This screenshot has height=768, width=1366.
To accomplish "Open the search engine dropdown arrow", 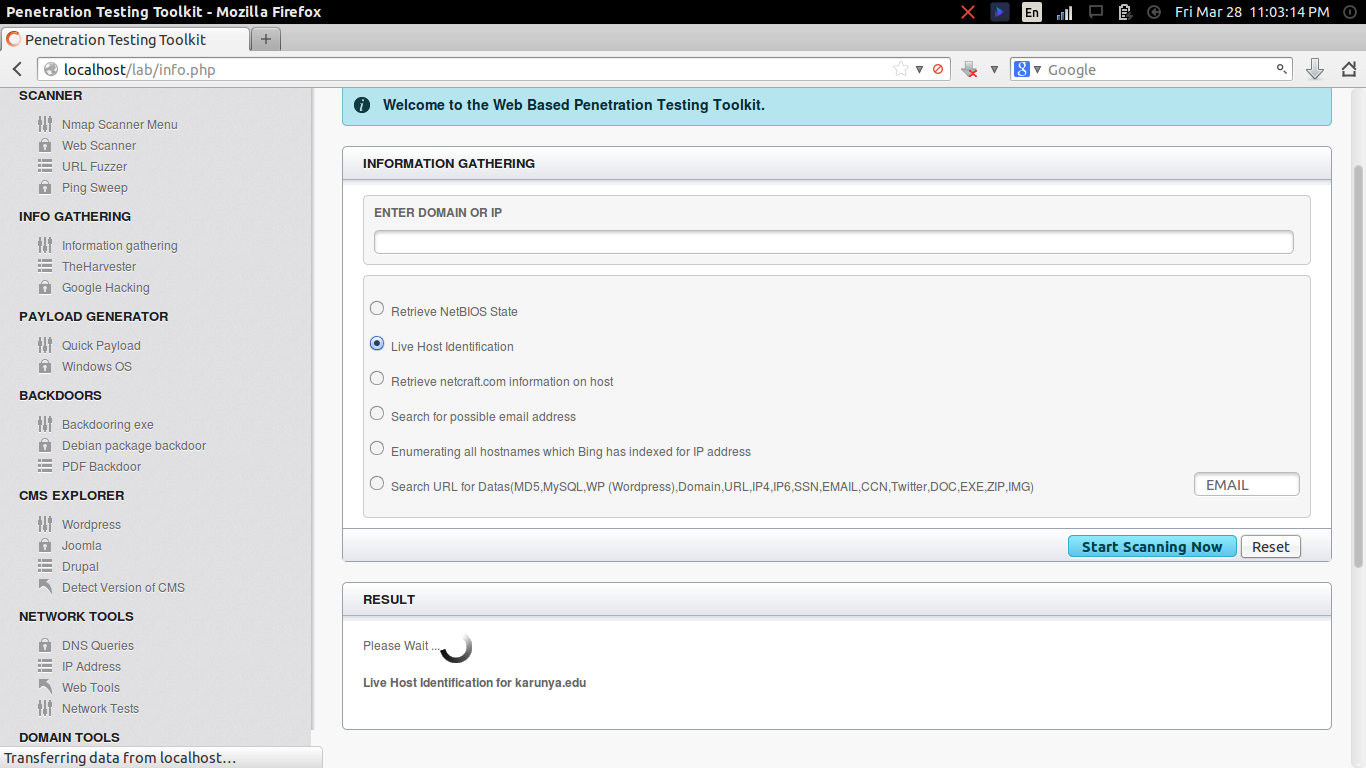I will [x=1035, y=69].
